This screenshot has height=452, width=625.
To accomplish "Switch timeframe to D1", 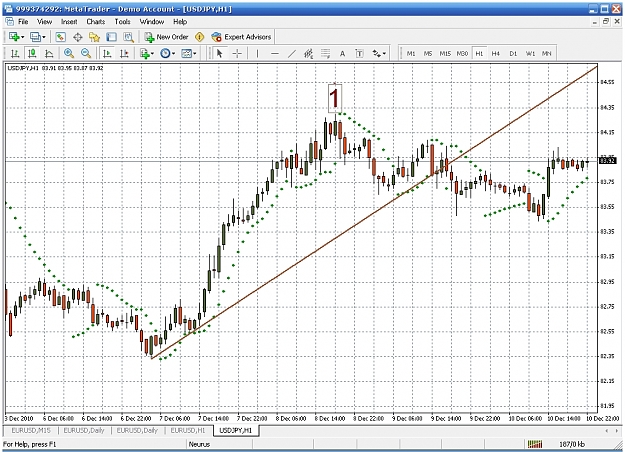I will click(513, 53).
